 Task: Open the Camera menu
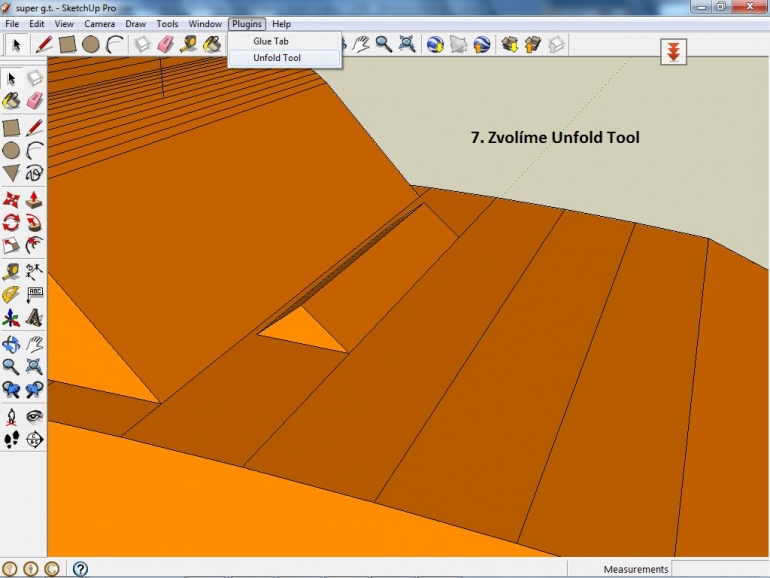click(99, 24)
